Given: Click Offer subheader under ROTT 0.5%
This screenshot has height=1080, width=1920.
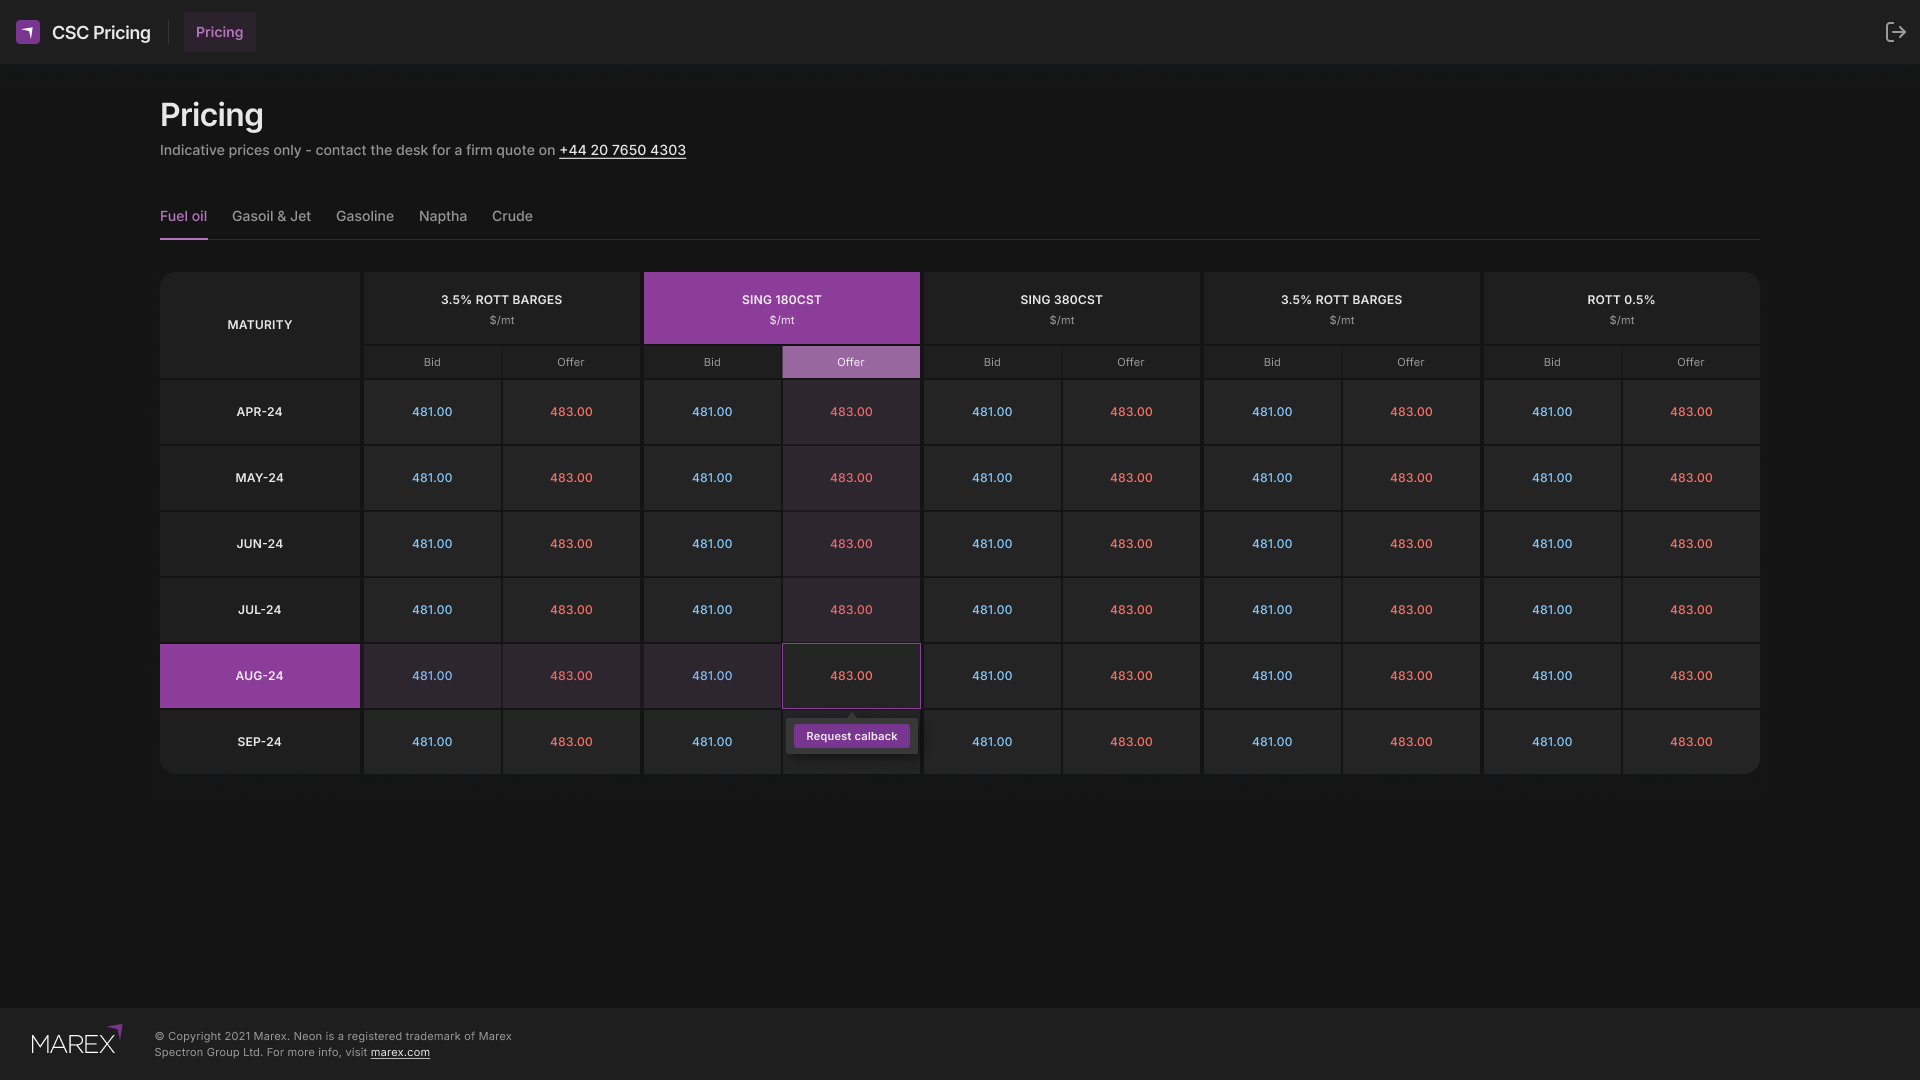Looking at the screenshot, I should 1691,362.
